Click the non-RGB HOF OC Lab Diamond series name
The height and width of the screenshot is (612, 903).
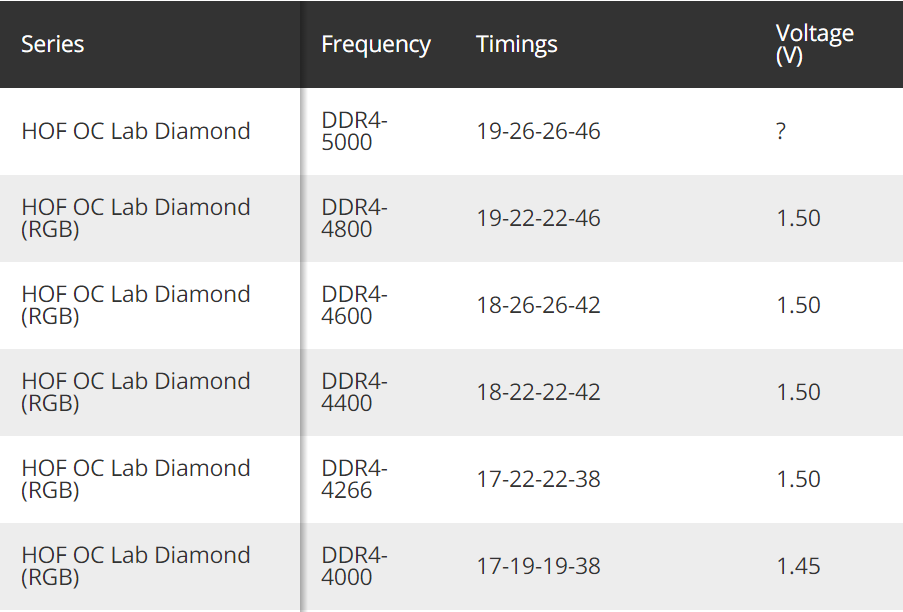pyautogui.click(x=136, y=131)
